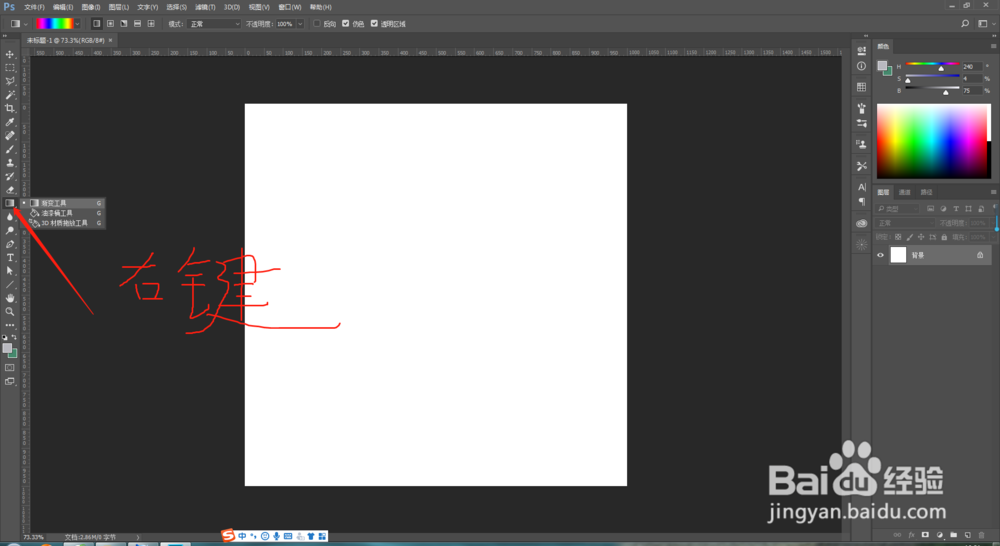Screen dimensions: 1000x546
Task: Select the Pen tool
Action: point(10,244)
